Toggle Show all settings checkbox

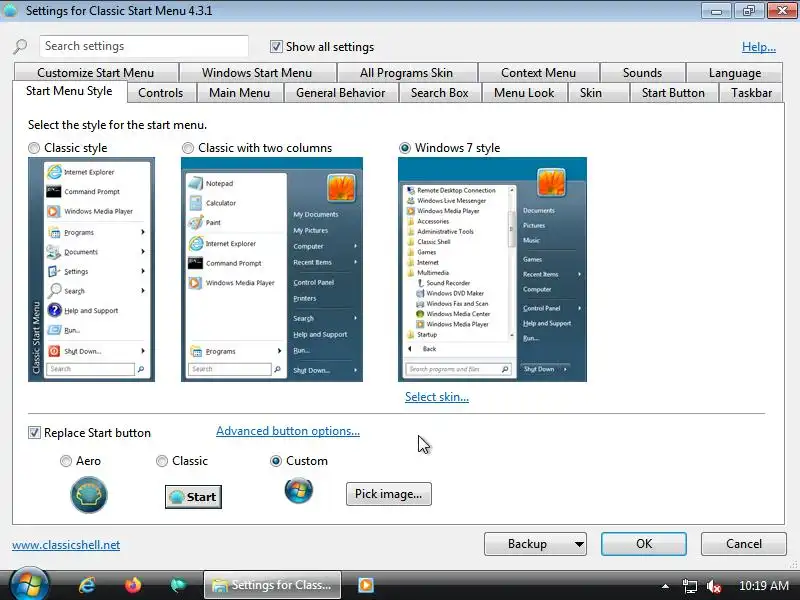click(x=276, y=47)
